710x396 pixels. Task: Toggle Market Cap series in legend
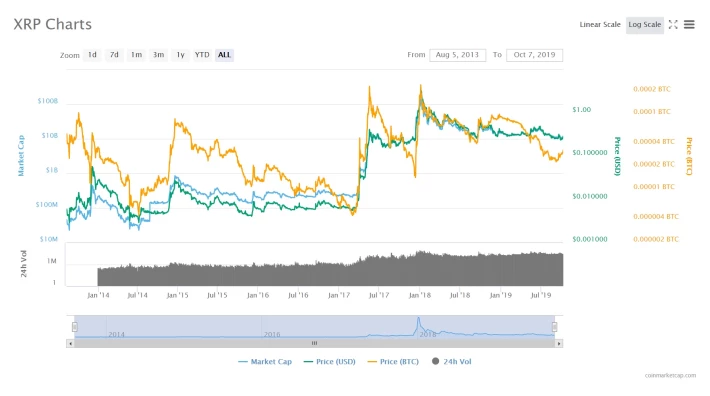[265, 361]
